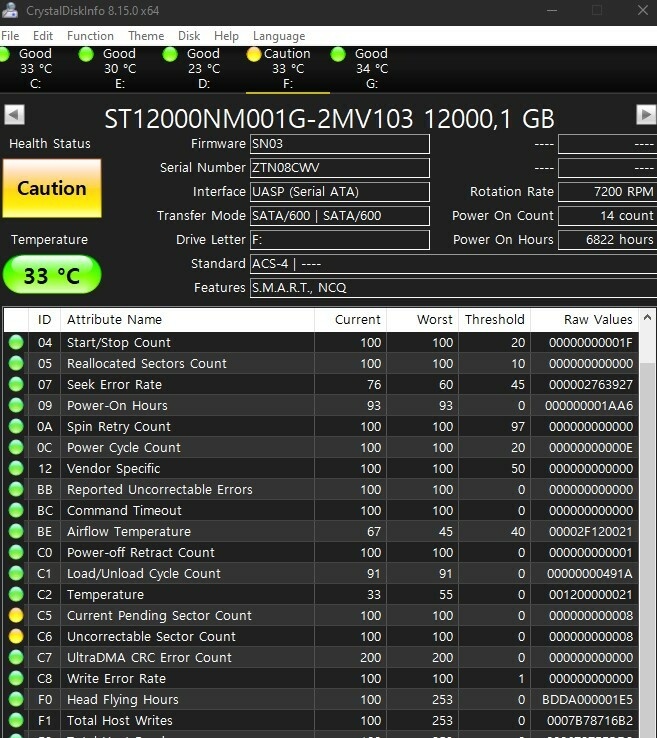The image size is (657, 738).
Task: Select disk E: Good 30 °C
Action: [113, 69]
